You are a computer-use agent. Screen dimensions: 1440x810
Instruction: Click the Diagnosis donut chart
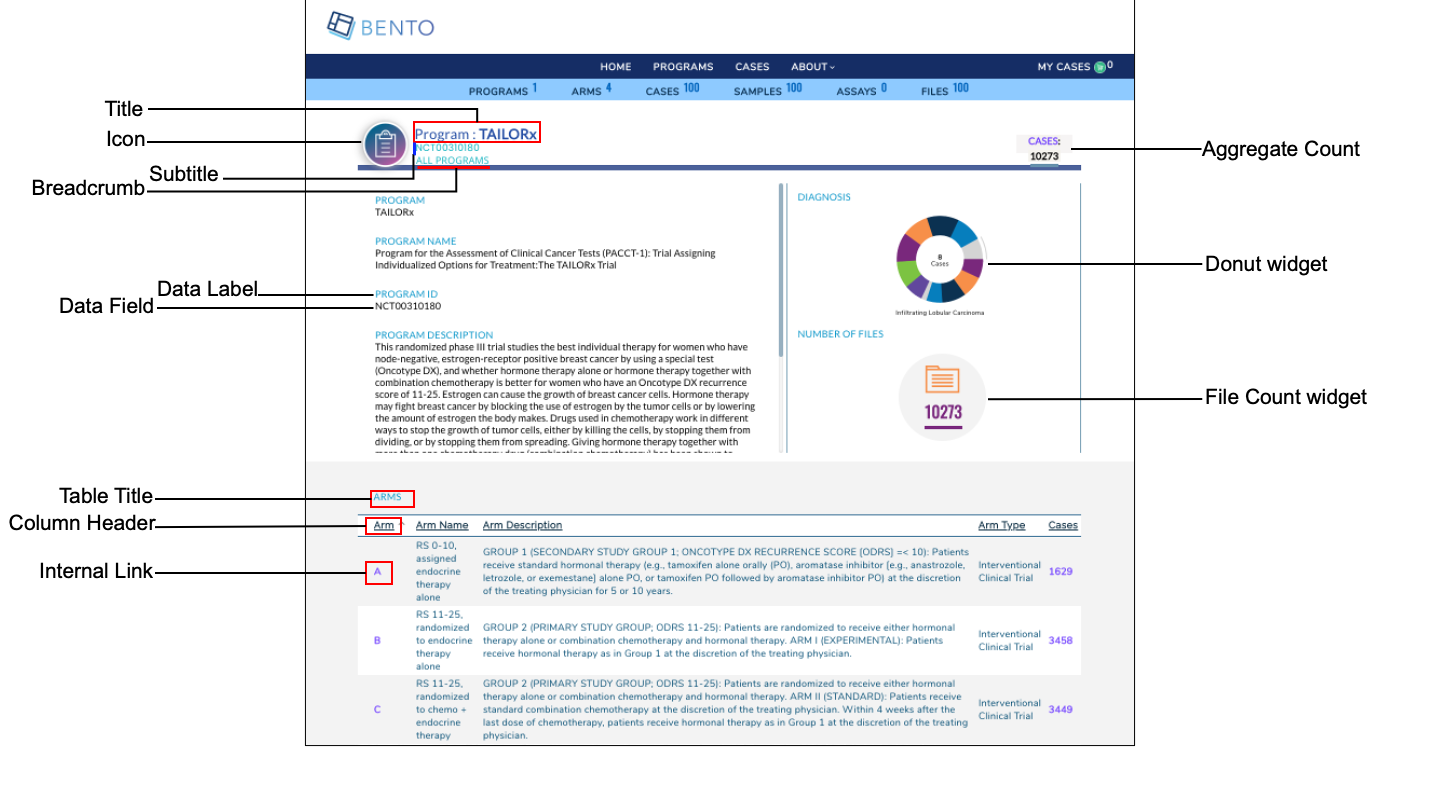(x=940, y=259)
